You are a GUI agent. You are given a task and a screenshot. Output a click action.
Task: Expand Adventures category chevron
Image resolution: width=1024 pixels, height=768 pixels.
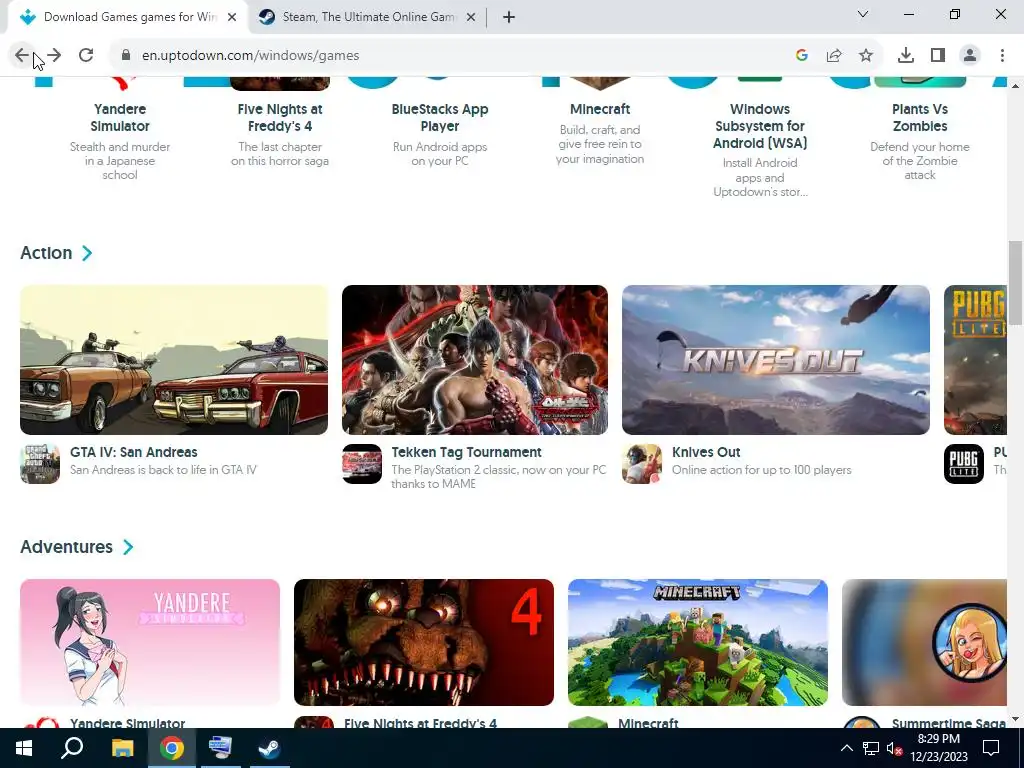point(128,547)
